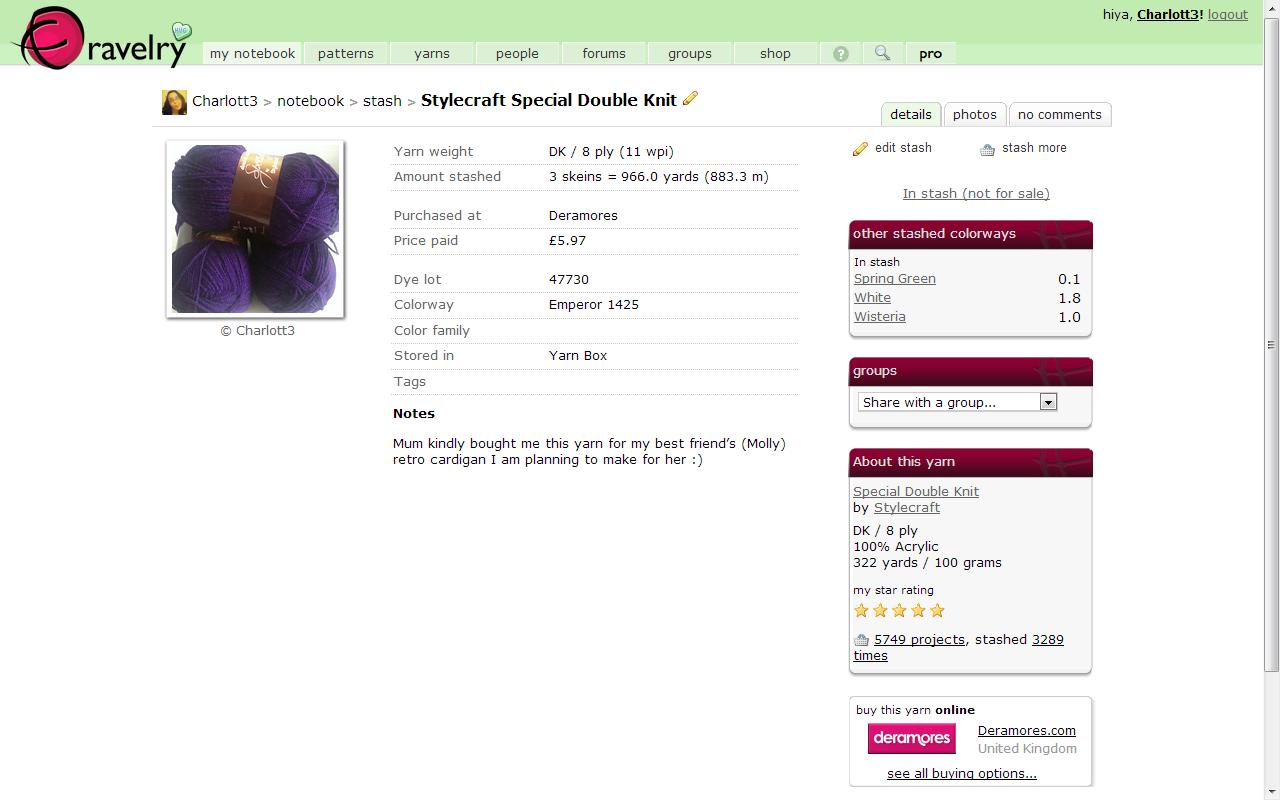
Task: Click the stash more basket icon
Action: 987,149
